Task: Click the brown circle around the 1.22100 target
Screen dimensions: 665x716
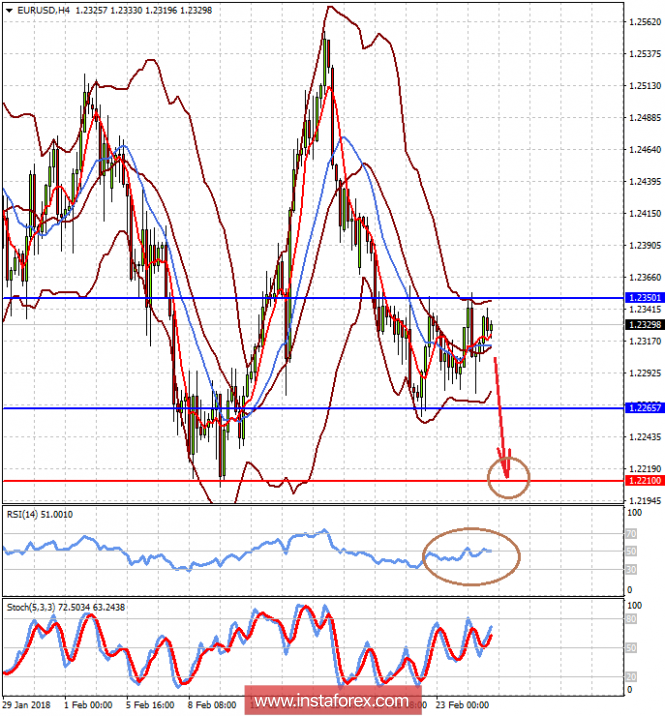Action: (508, 478)
